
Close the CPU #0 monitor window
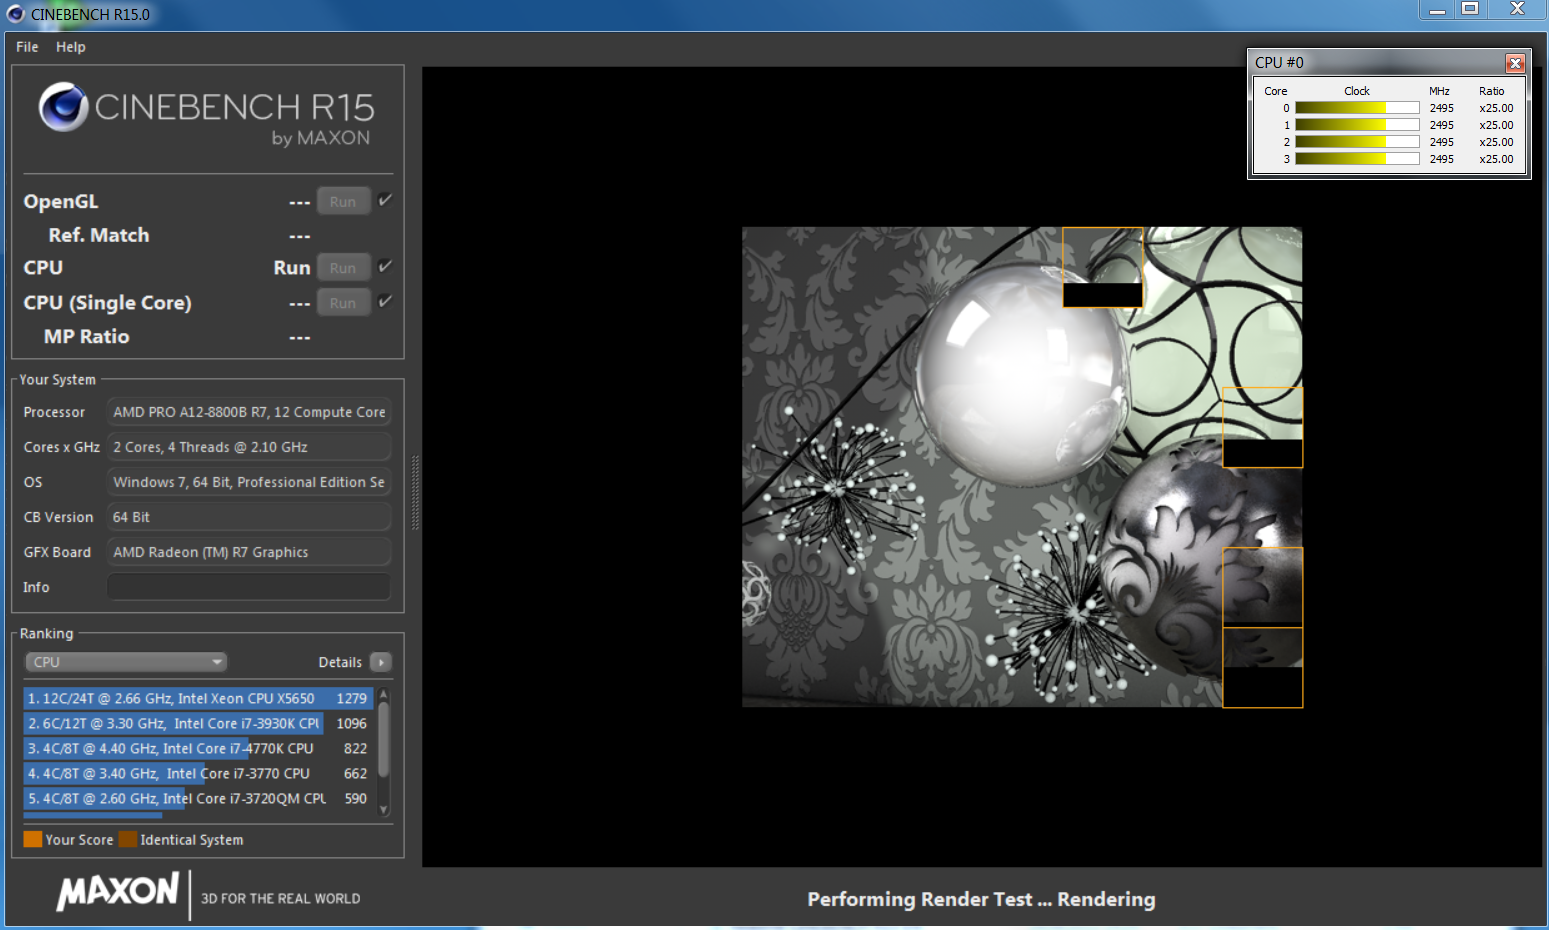click(1515, 63)
